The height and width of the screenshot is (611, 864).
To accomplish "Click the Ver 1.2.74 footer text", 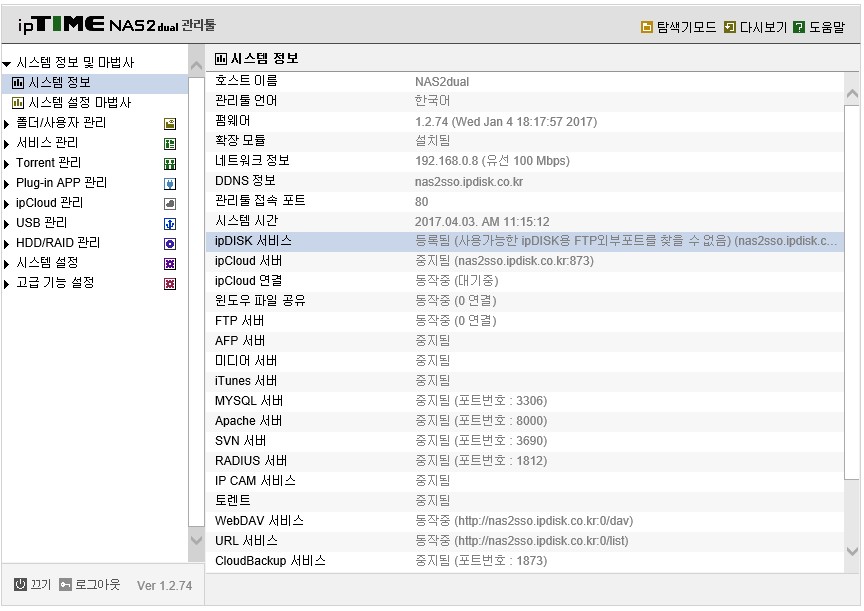I will click(x=164, y=586).
